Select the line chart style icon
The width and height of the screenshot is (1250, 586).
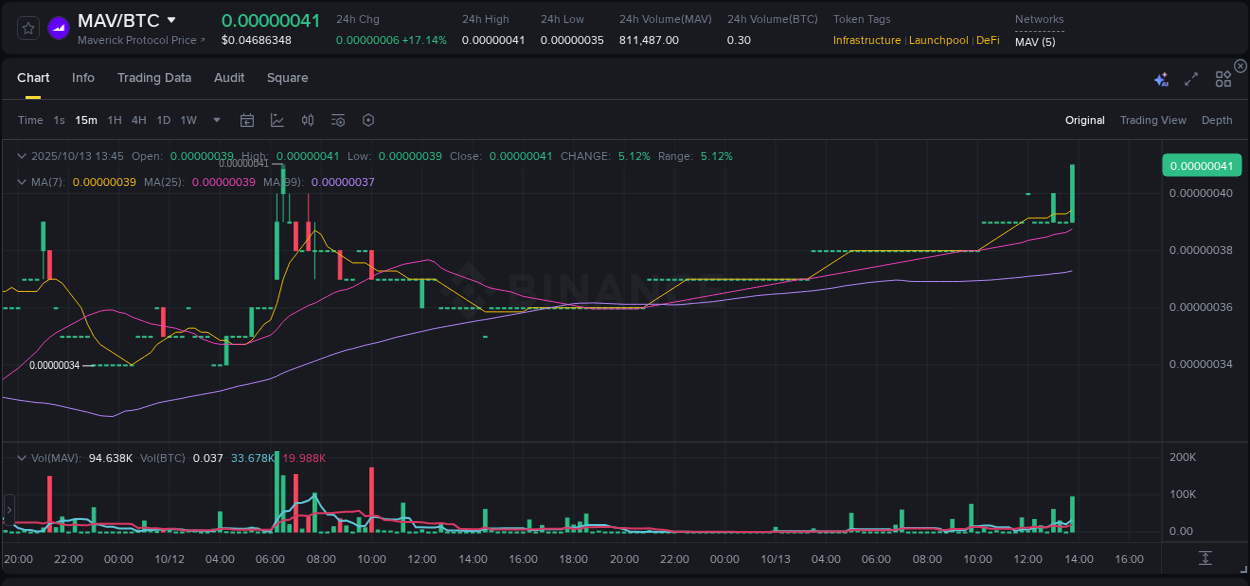click(x=277, y=120)
